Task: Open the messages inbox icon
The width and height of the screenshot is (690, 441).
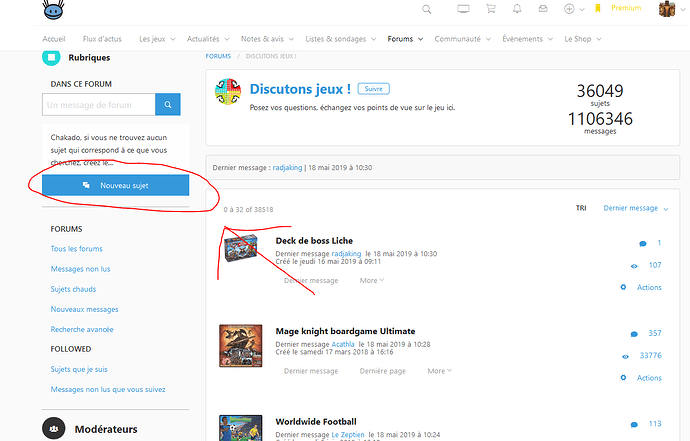Action: pos(543,8)
